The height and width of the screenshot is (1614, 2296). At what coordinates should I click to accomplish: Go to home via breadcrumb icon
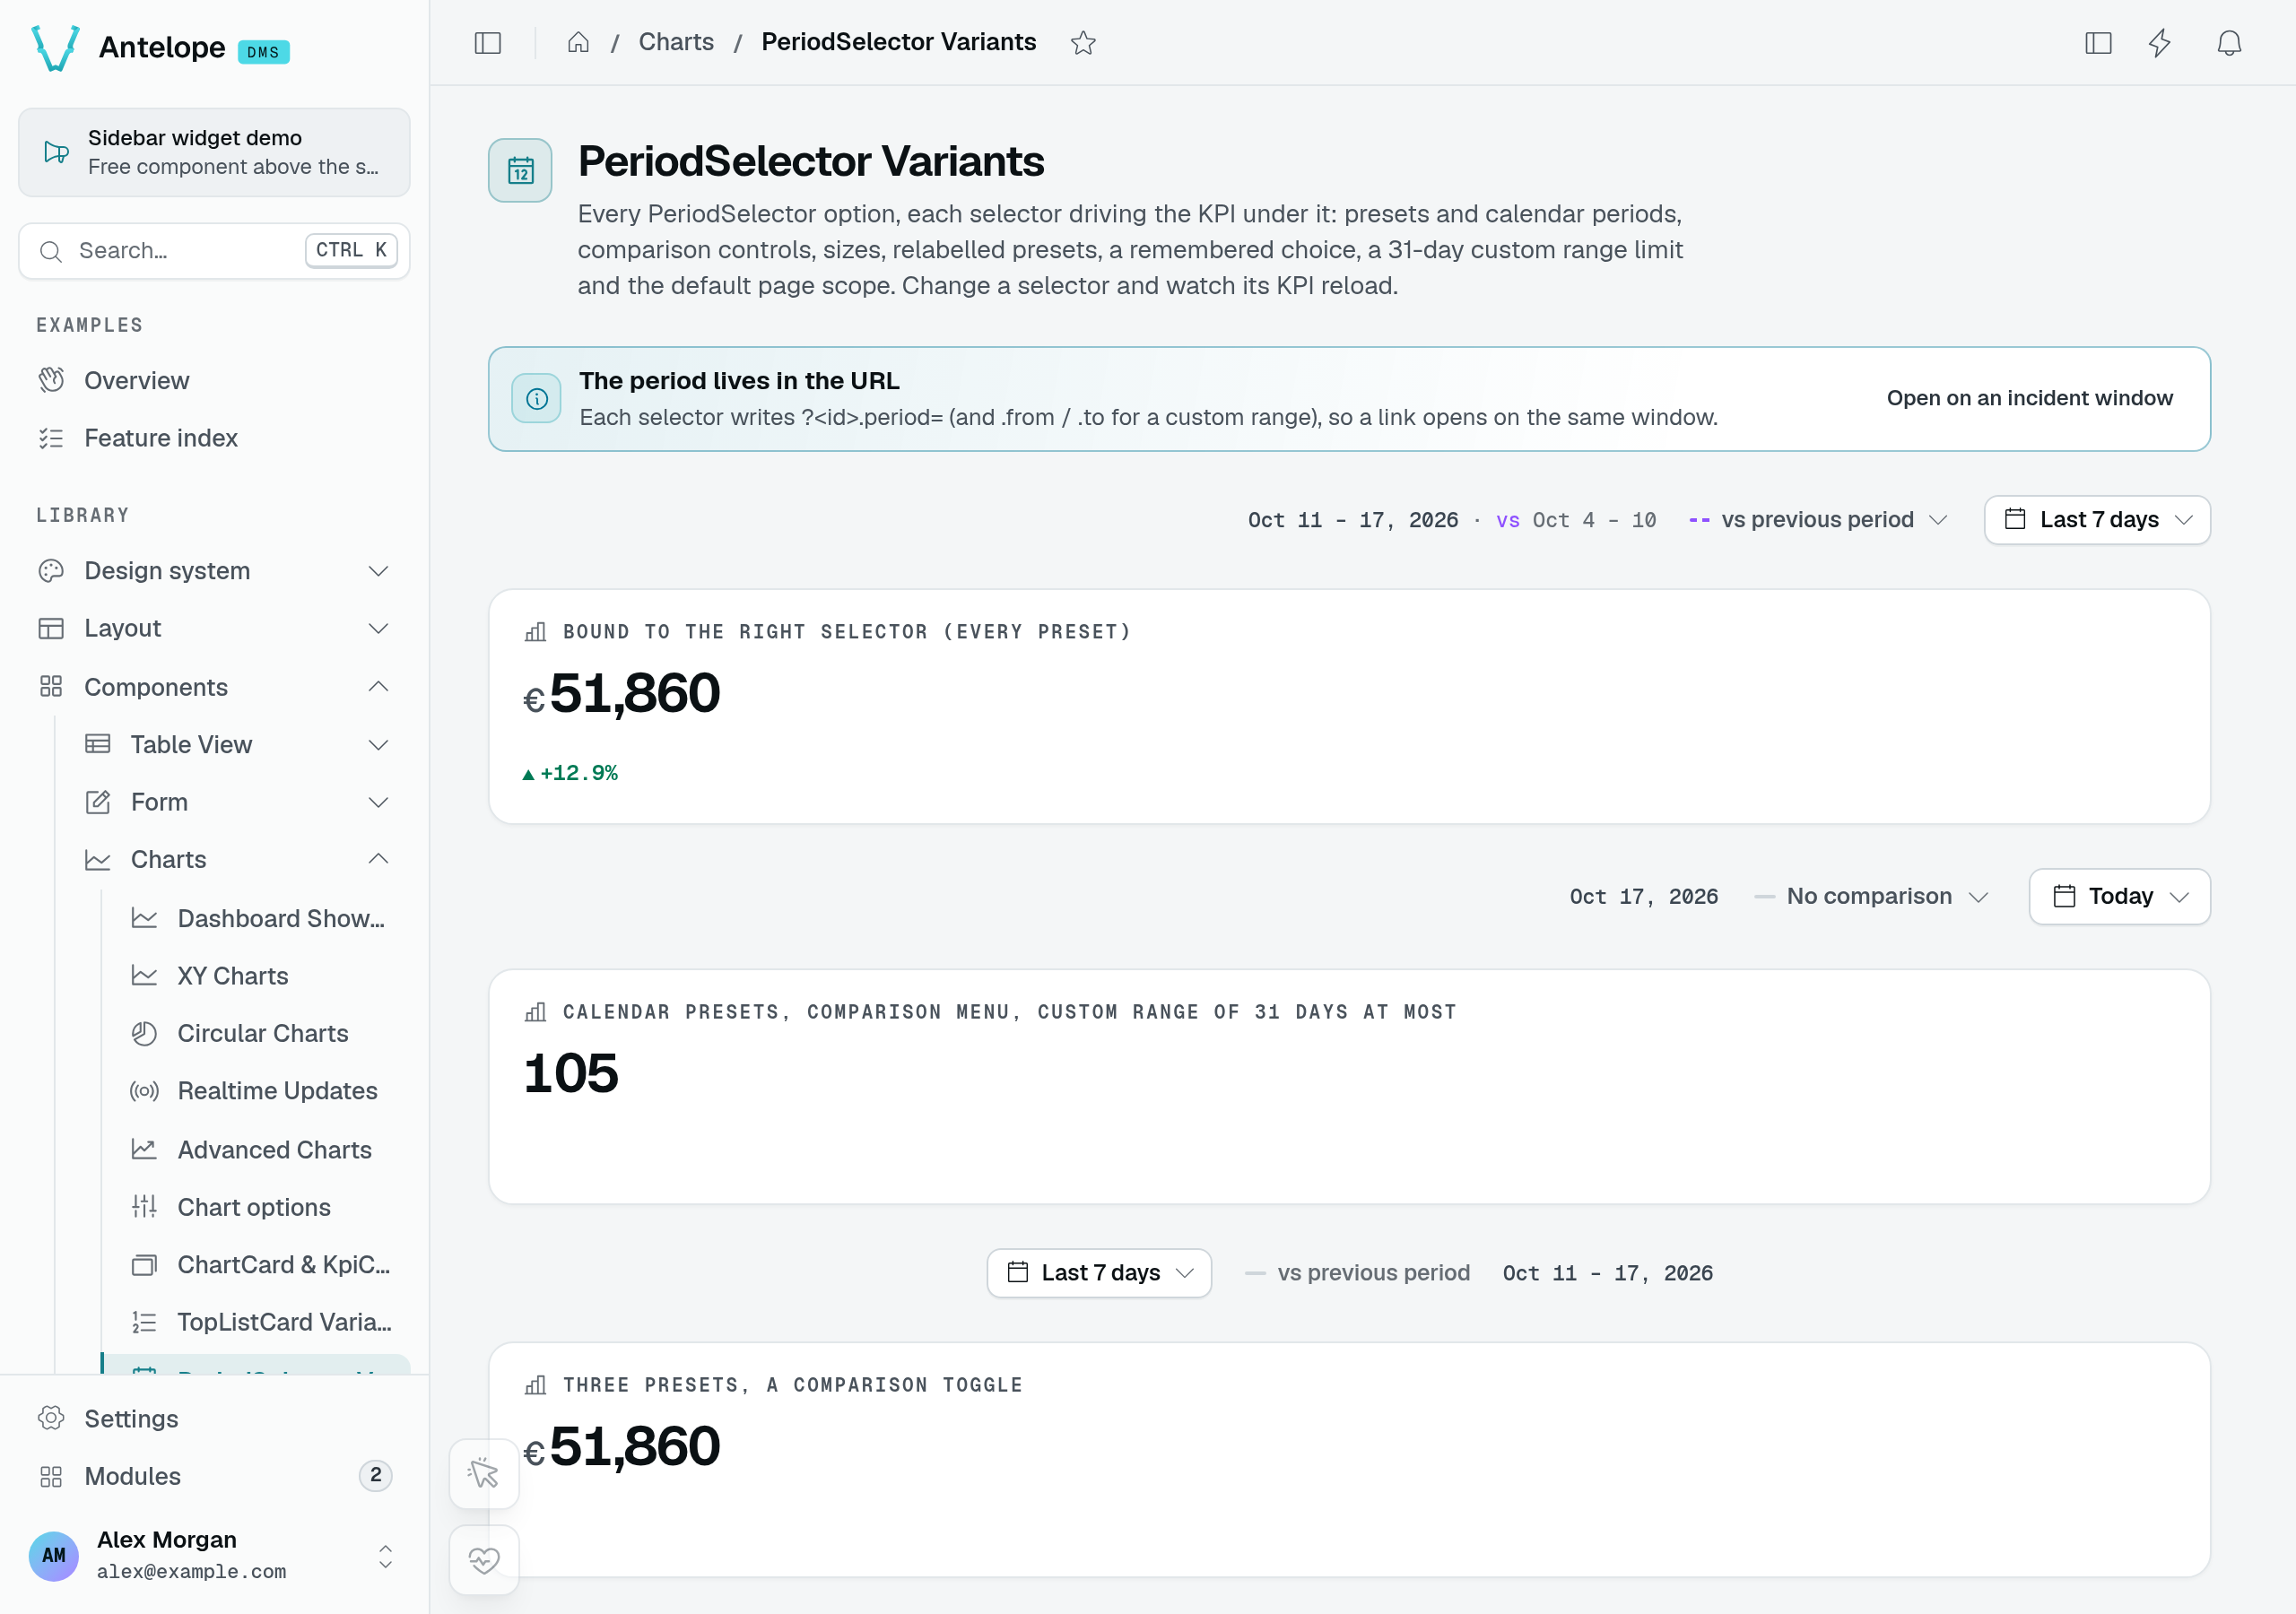578,42
